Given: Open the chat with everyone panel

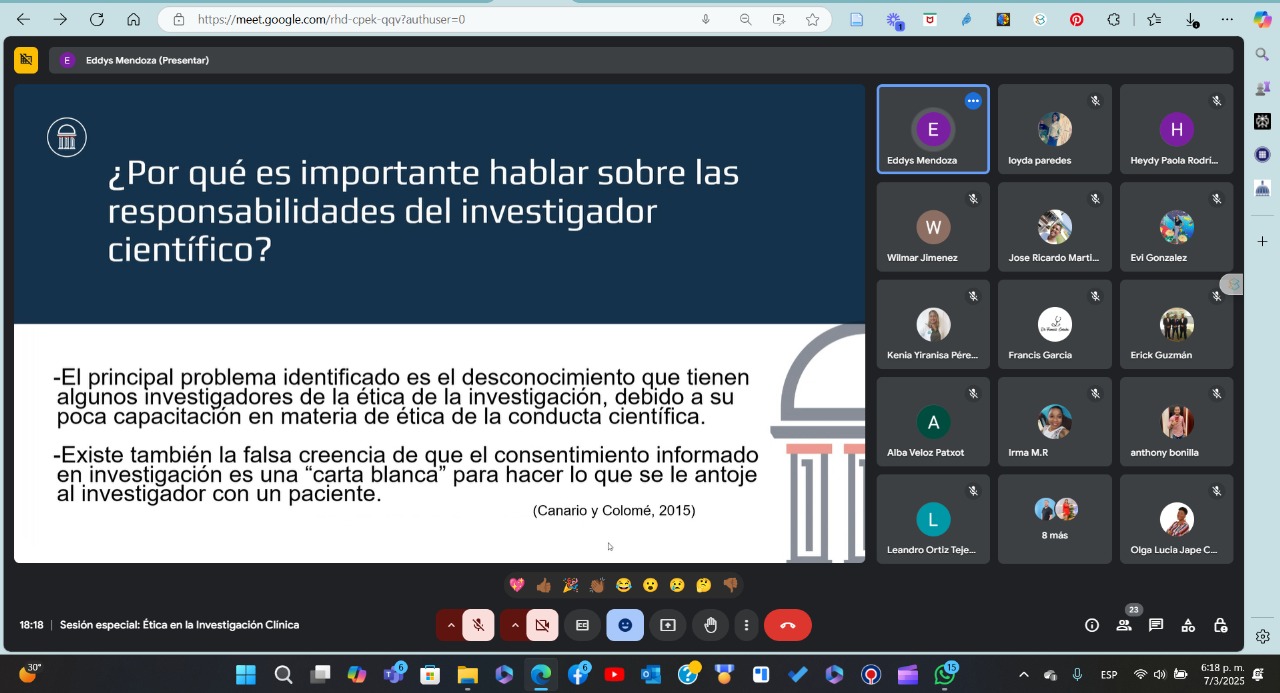Looking at the screenshot, I should (x=1156, y=625).
